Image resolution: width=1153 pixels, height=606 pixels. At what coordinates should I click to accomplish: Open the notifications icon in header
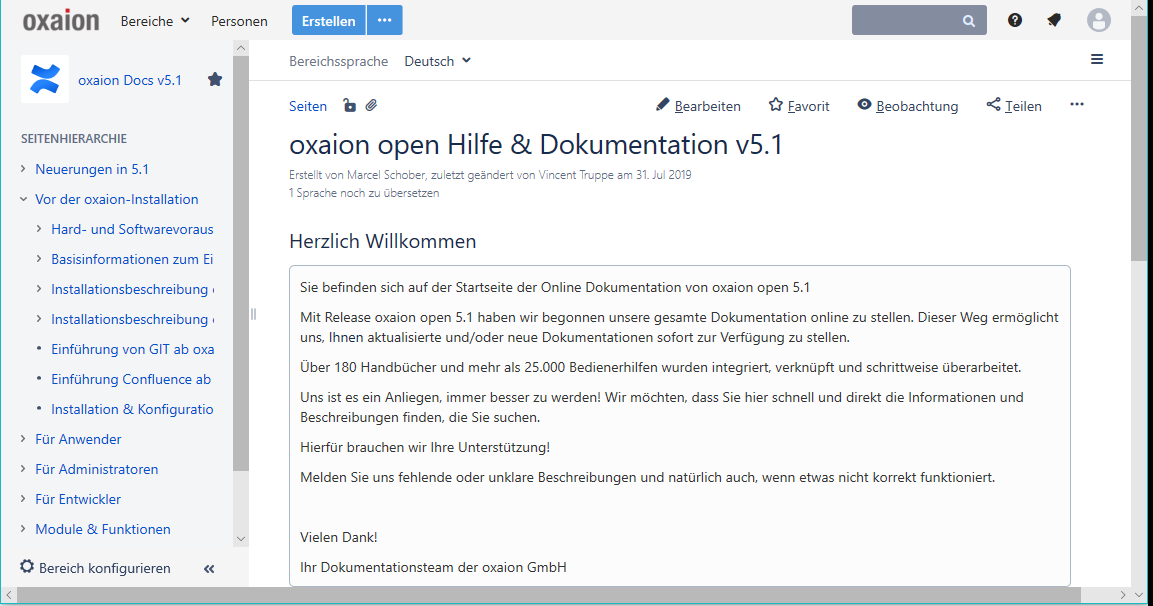click(x=1054, y=20)
